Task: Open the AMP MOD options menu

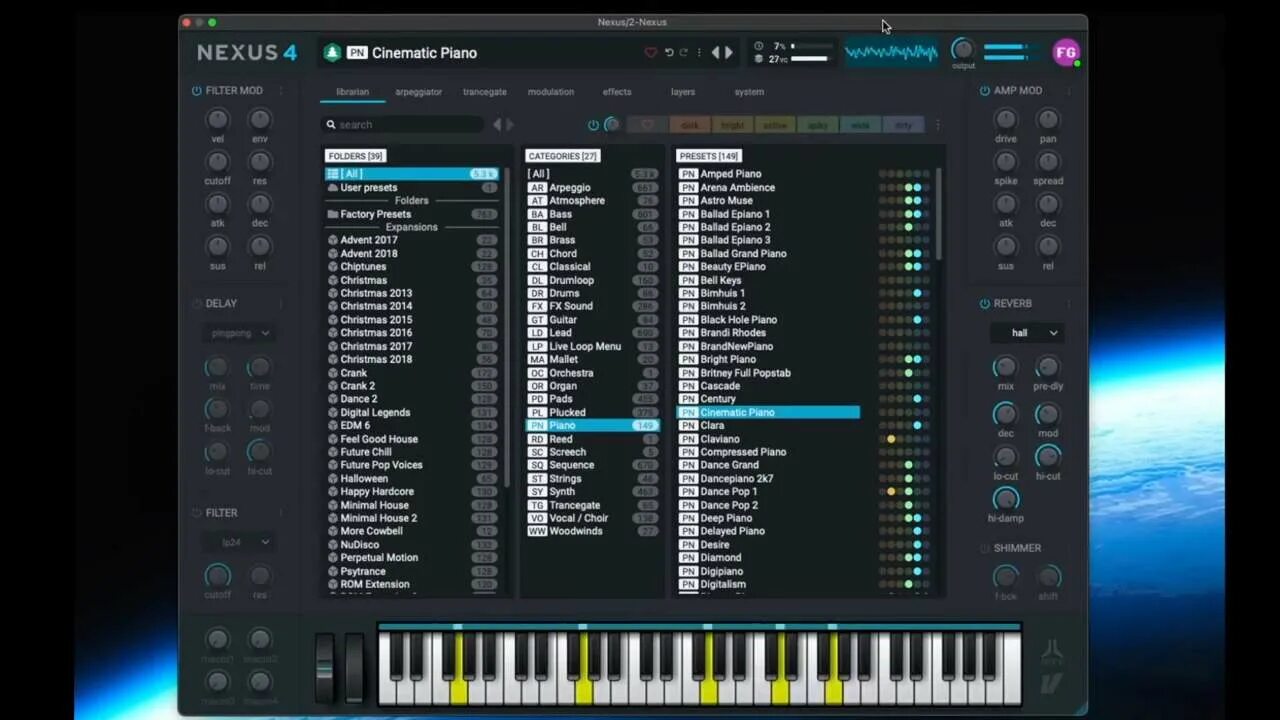Action: [x=1067, y=91]
